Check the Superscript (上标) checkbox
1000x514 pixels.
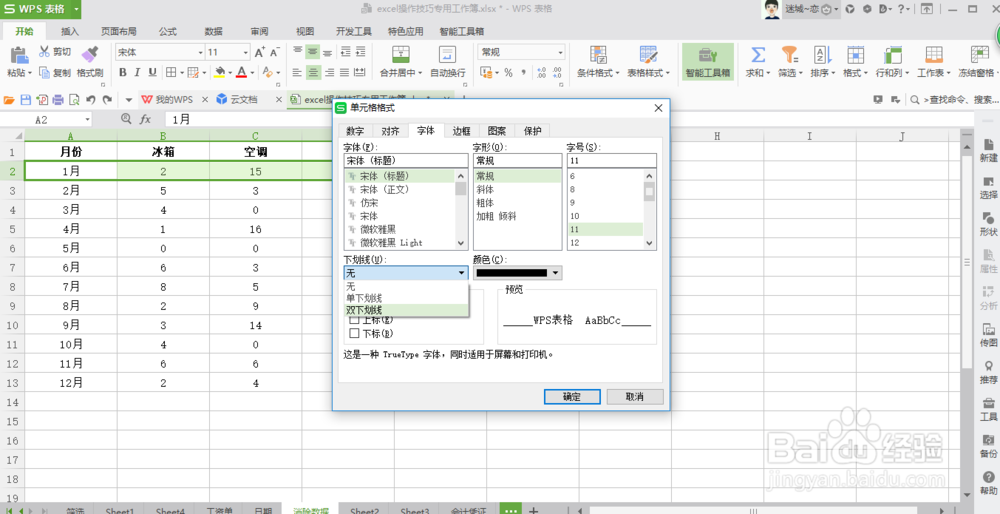coord(355,320)
